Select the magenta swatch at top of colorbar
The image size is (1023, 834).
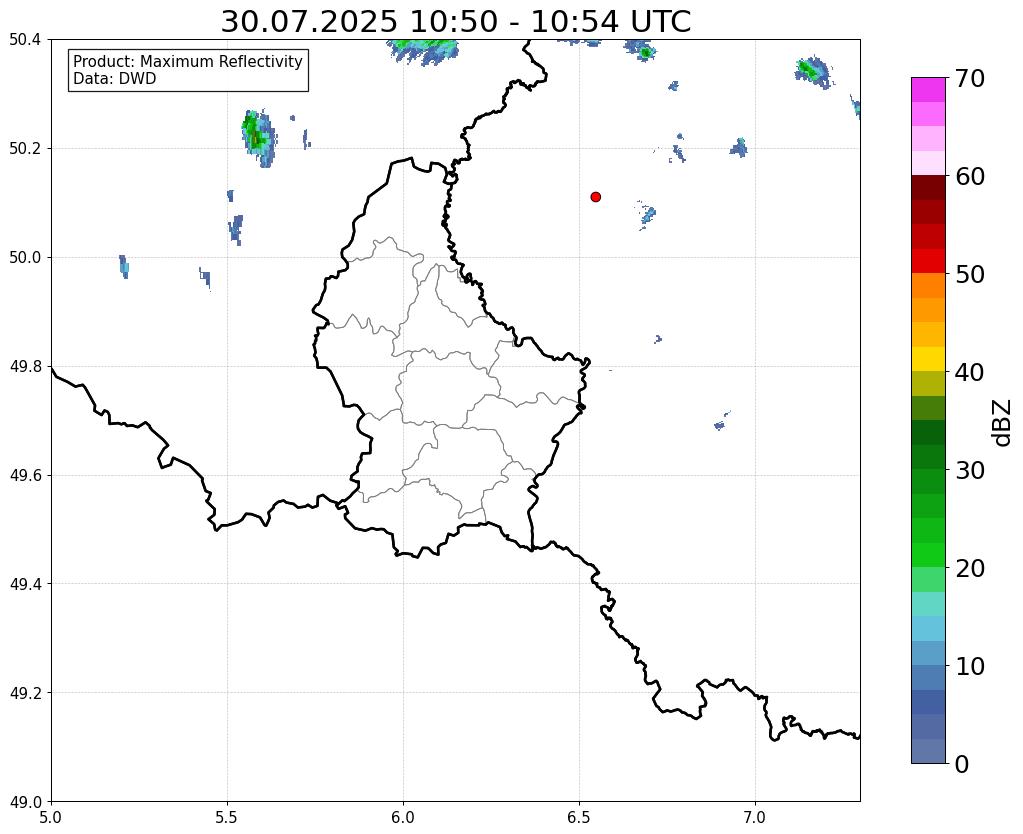928,89
